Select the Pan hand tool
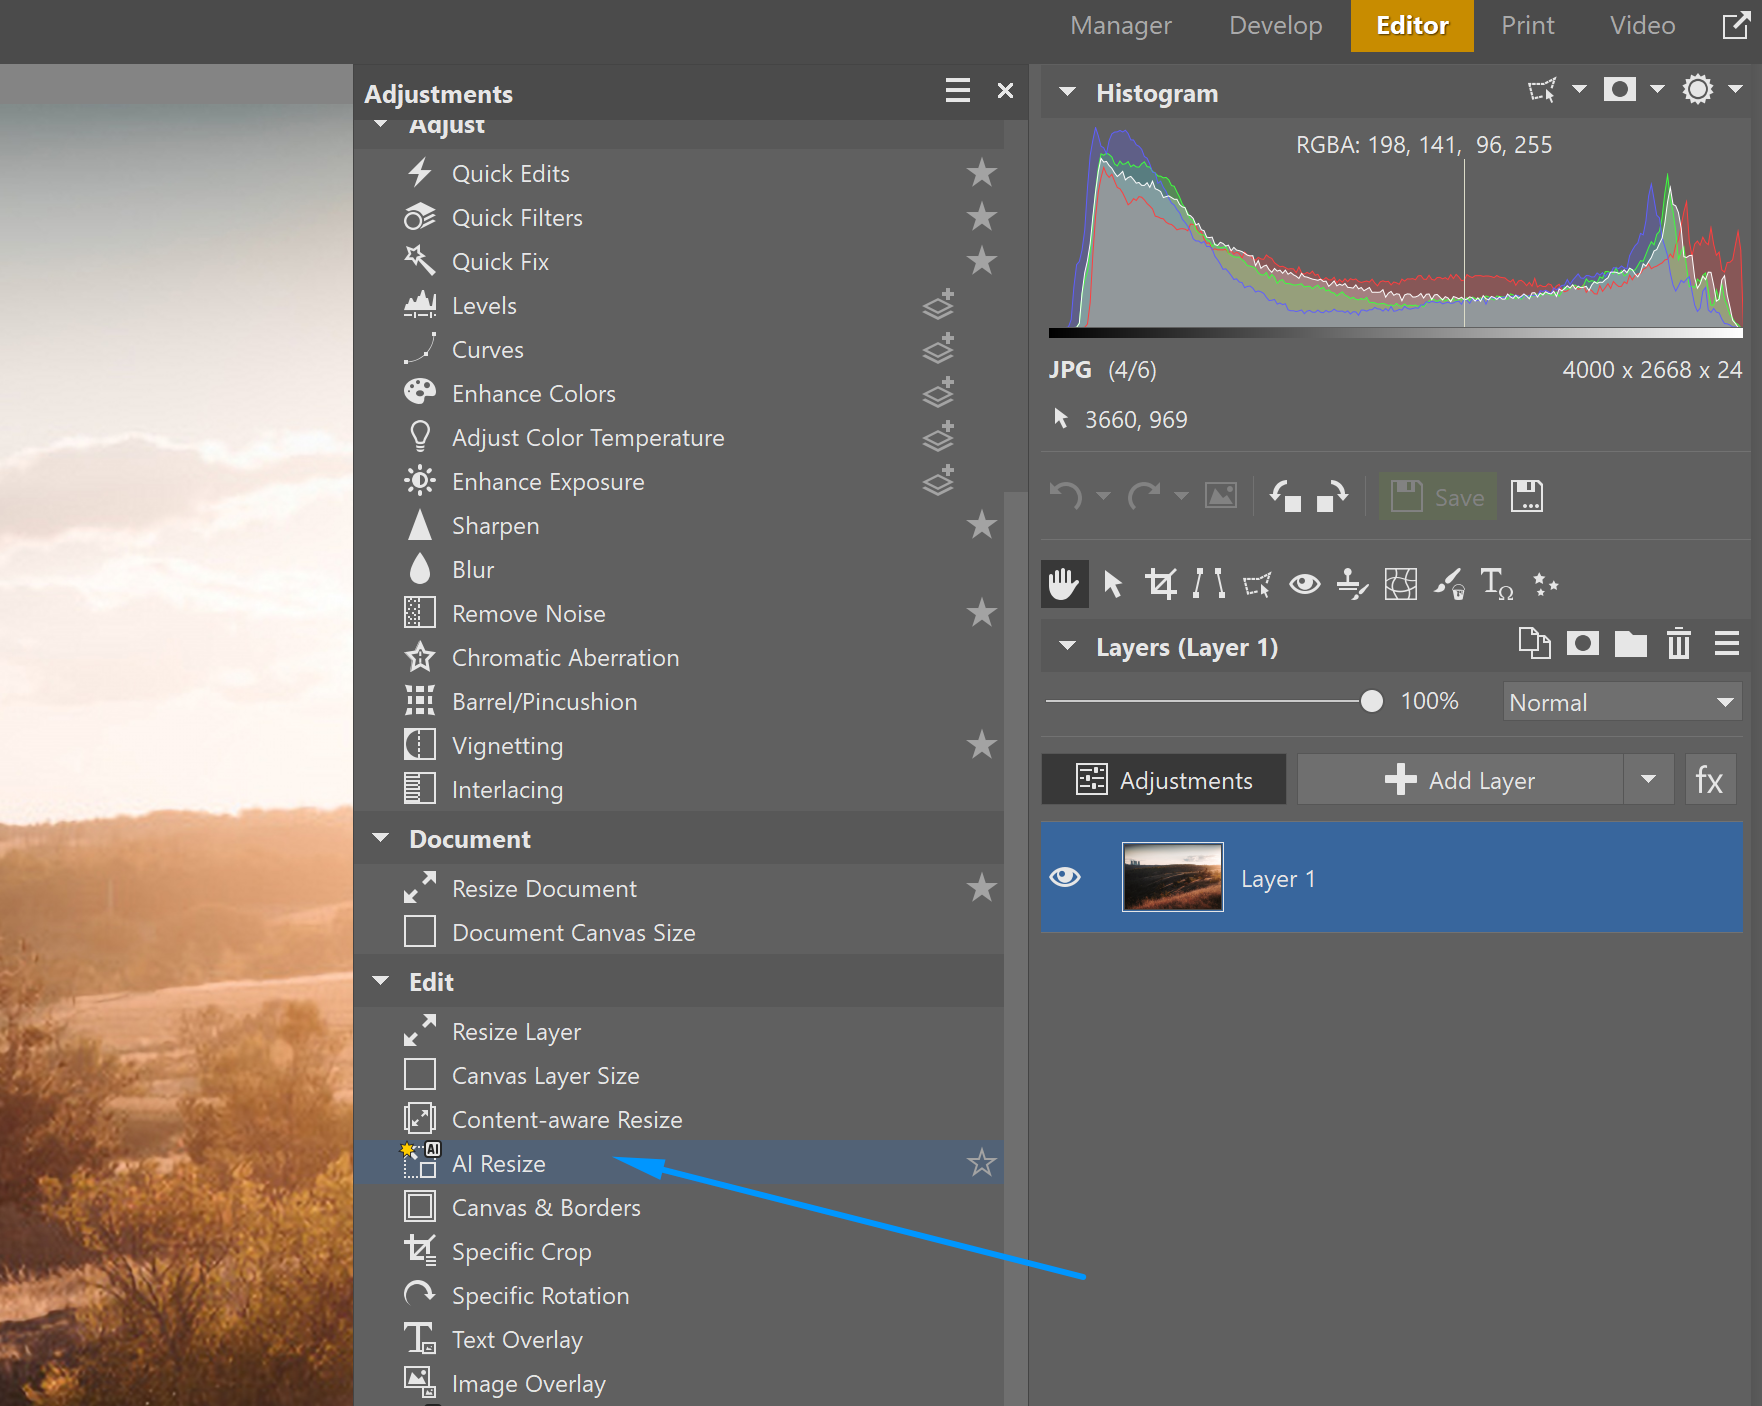Image resolution: width=1762 pixels, height=1406 pixels. coord(1063,583)
